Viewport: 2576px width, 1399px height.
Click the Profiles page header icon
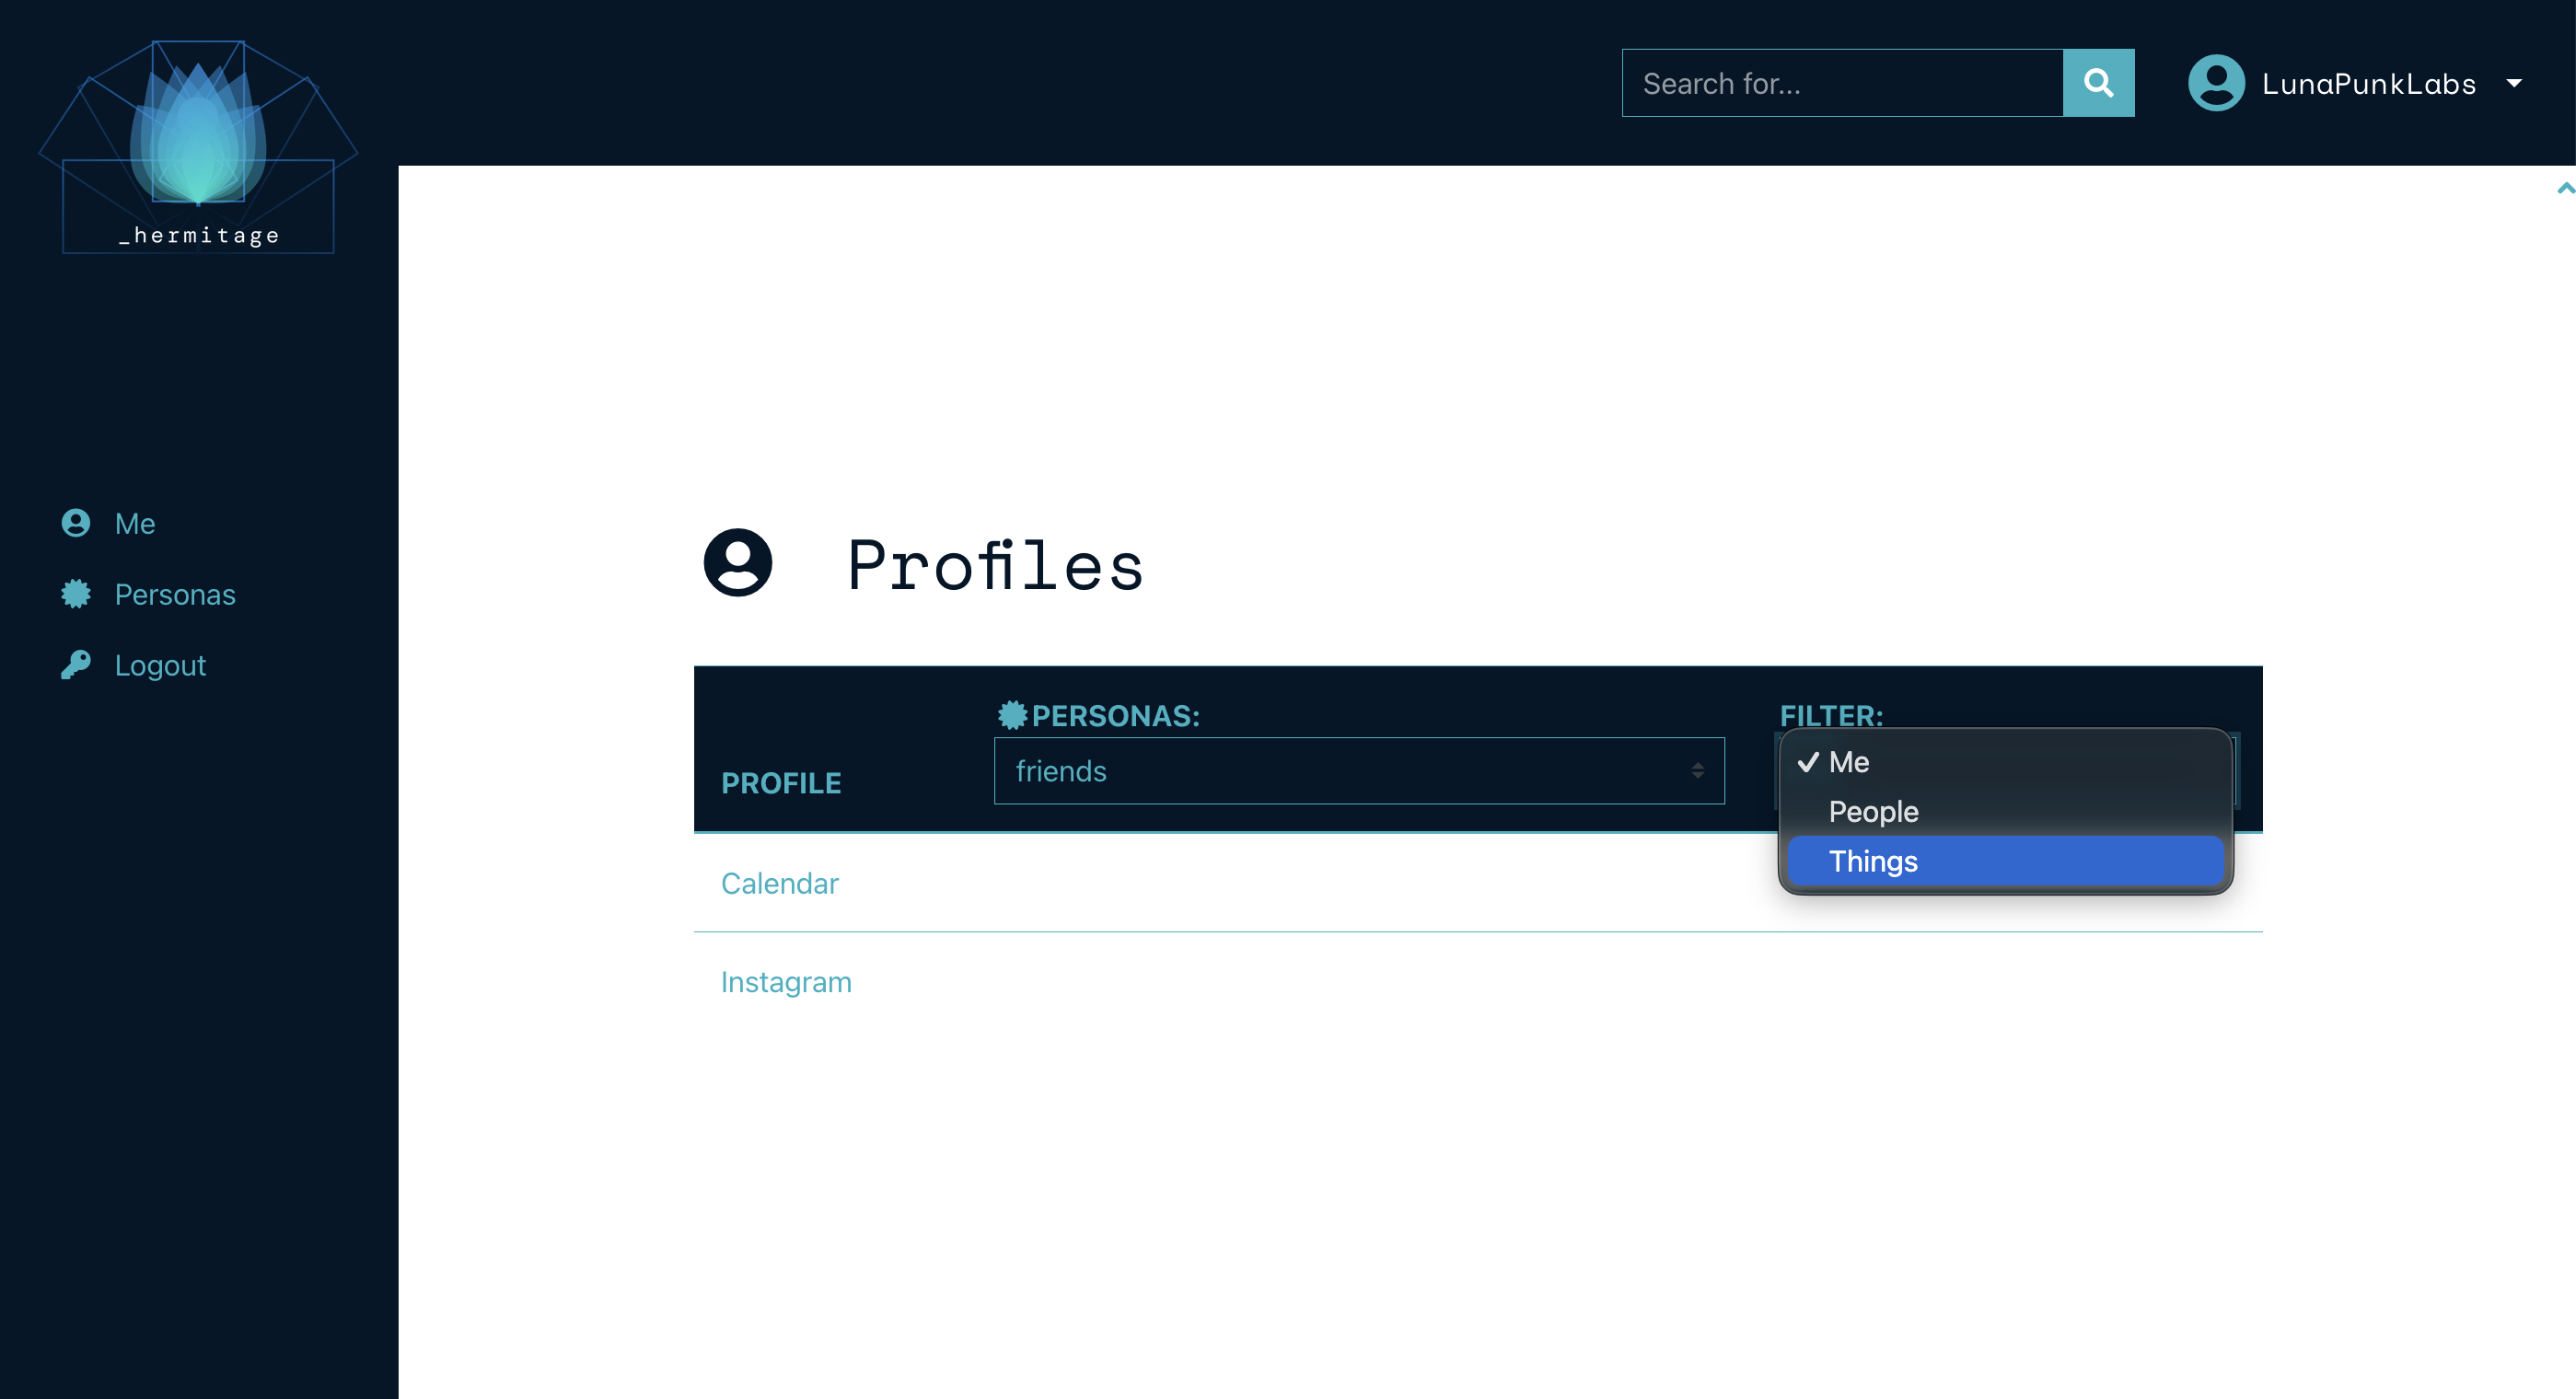point(737,563)
